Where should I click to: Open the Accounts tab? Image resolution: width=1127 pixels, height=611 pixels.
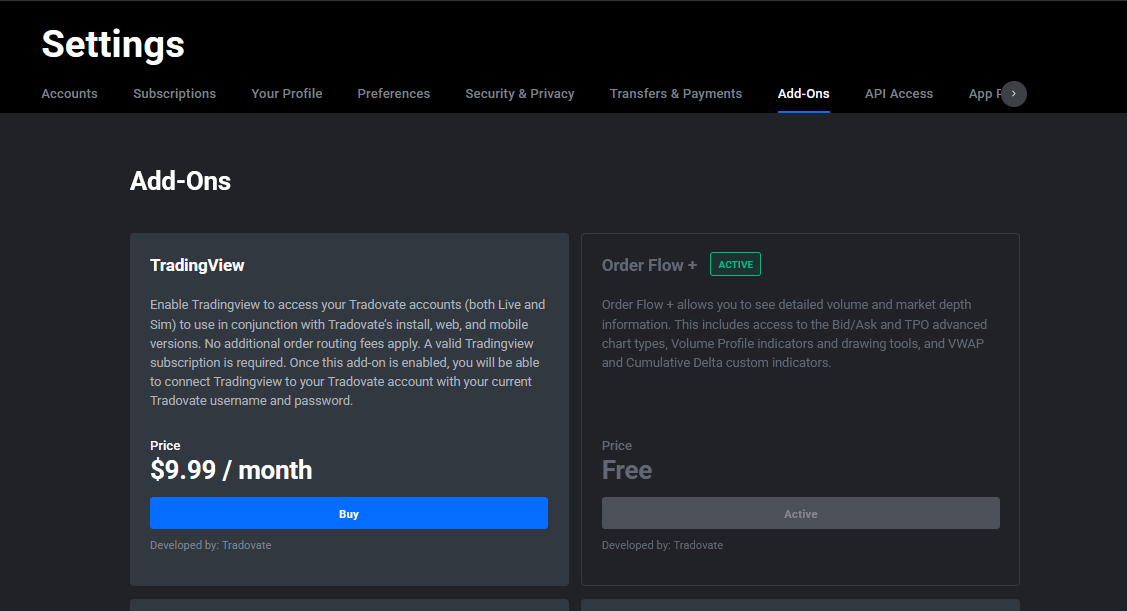69,93
